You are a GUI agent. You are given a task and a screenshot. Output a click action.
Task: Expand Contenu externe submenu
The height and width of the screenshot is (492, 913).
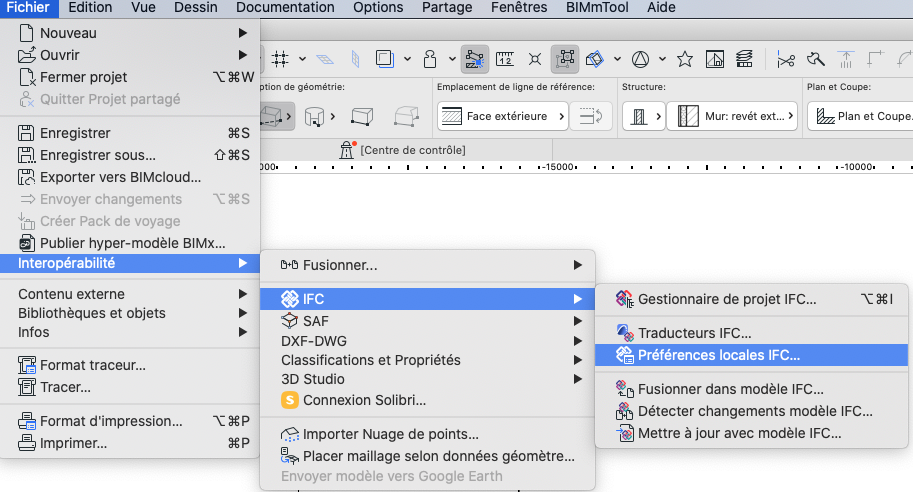click(x=130, y=294)
